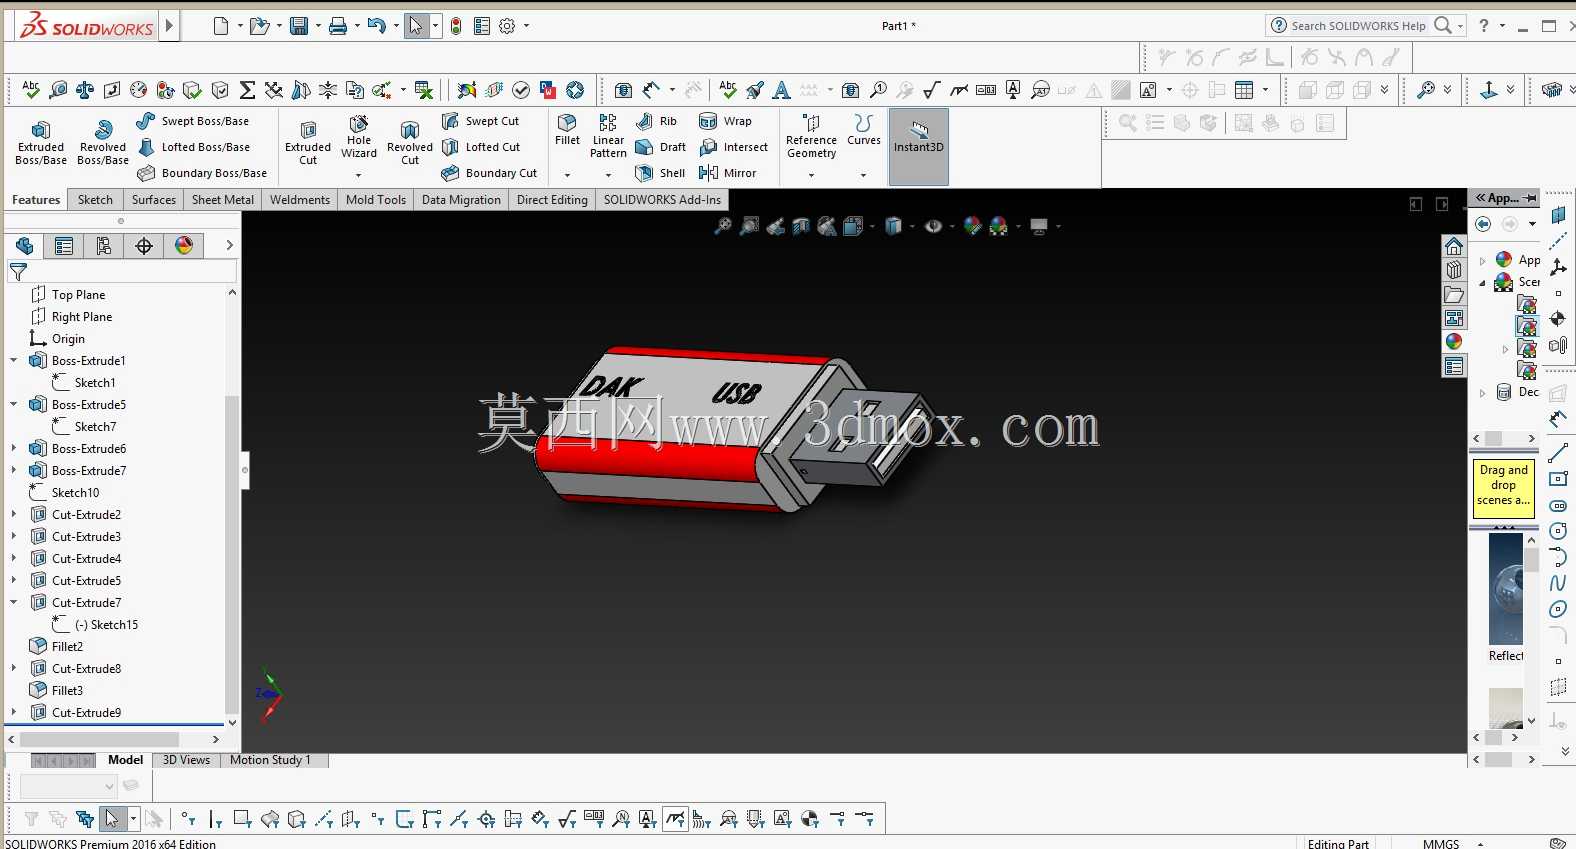Click the Intersect tool
Screen dimensions: 1576x849
pos(733,147)
